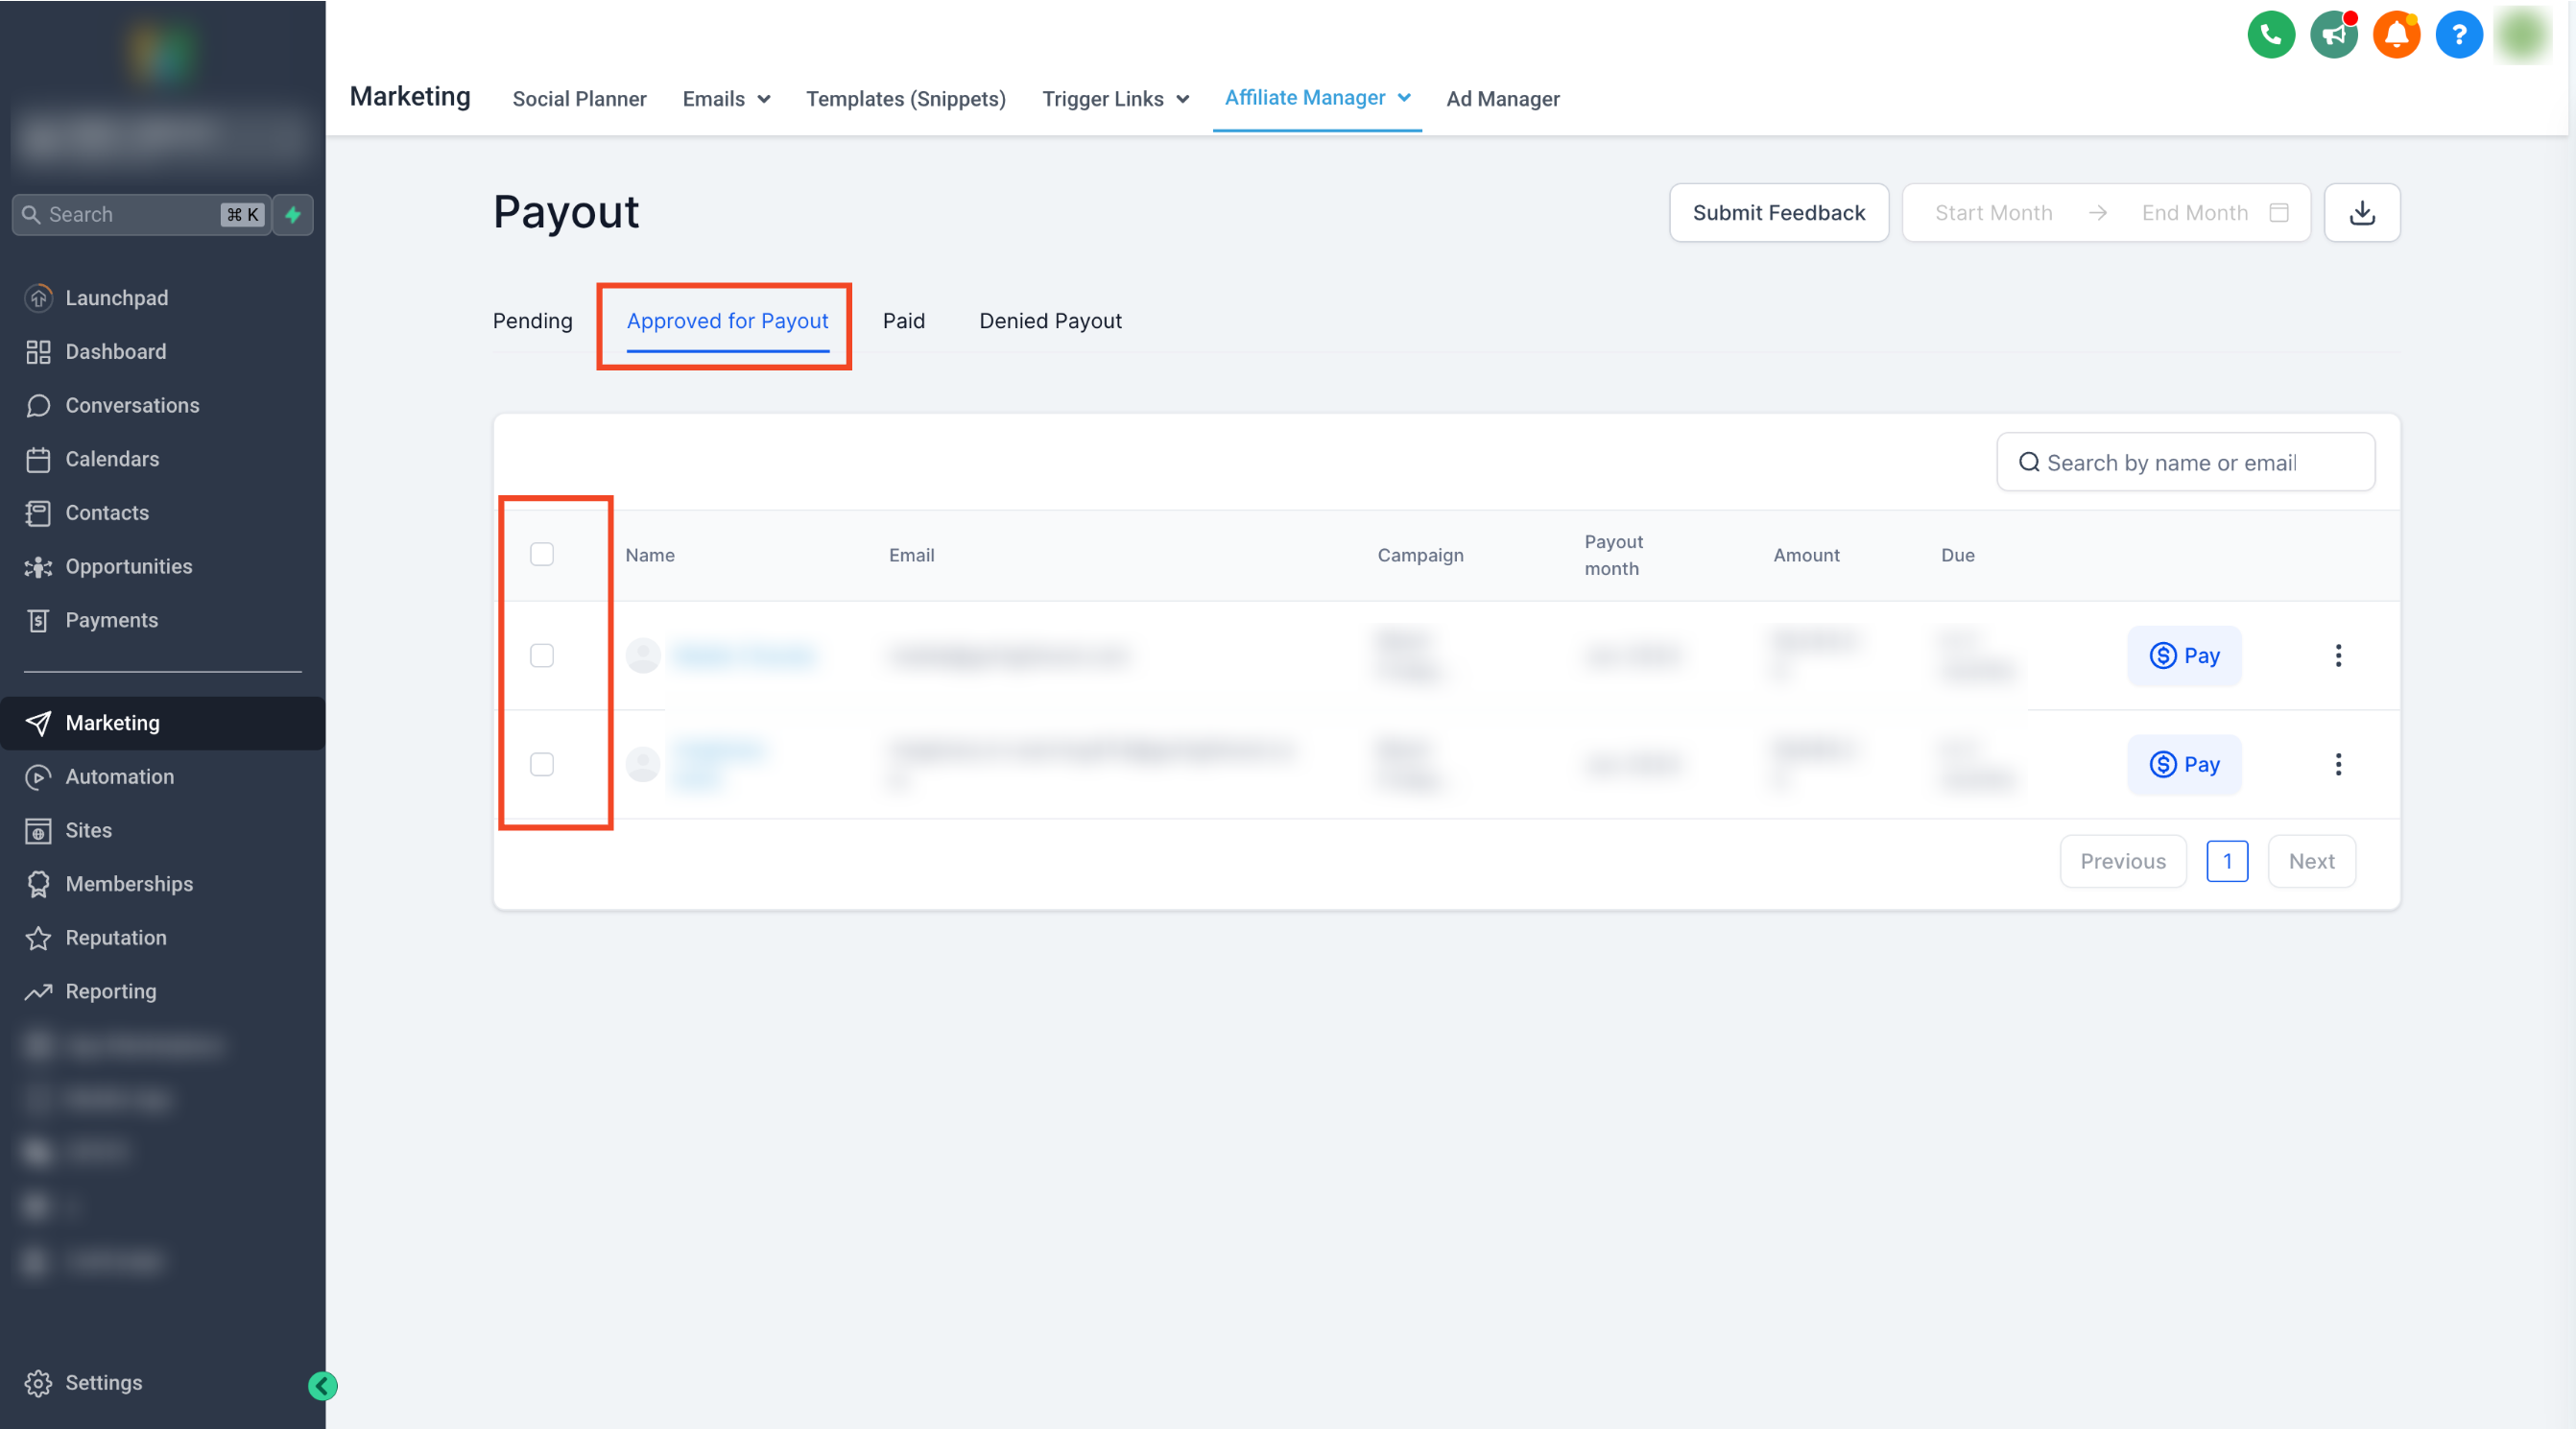Click the lightning bolt quick actions icon
Viewport: 2576px width, 1429px height.
click(293, 214)
